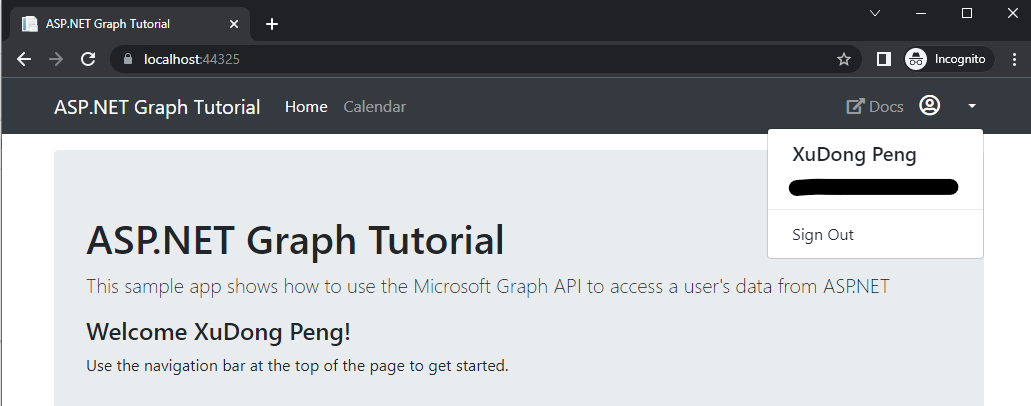Open the side panel icon
Screen dimensions: 1031x406
tap(884, 59)
